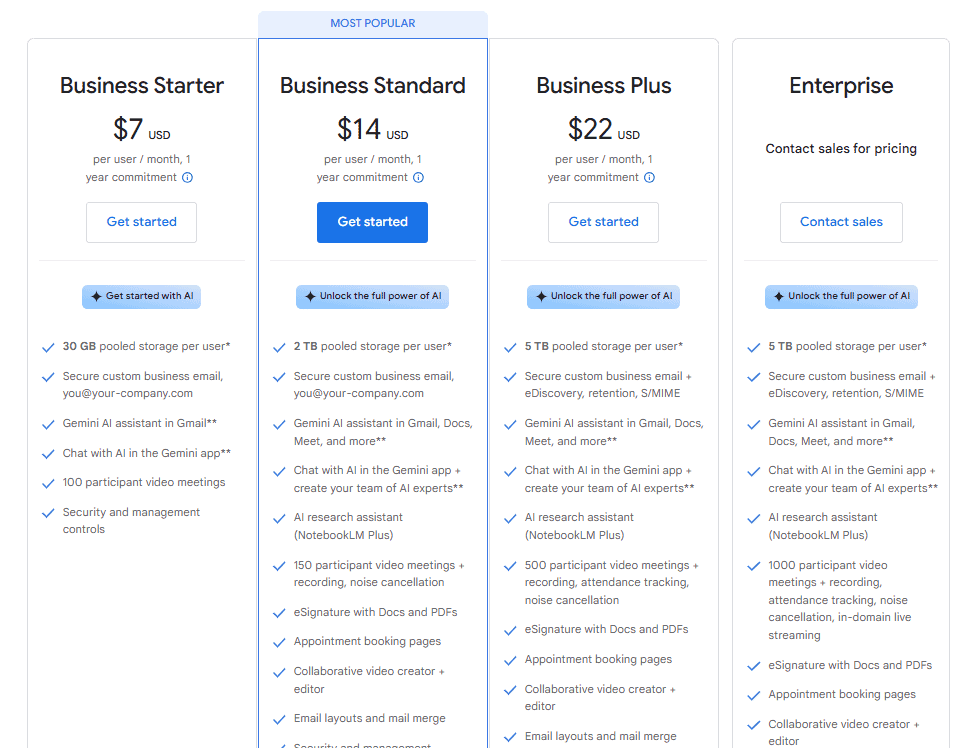Click checkmark beside 30 GB pooled storage
Viewport: 966px width, 748px height.
pyautogui.click(x=48, y=348)
